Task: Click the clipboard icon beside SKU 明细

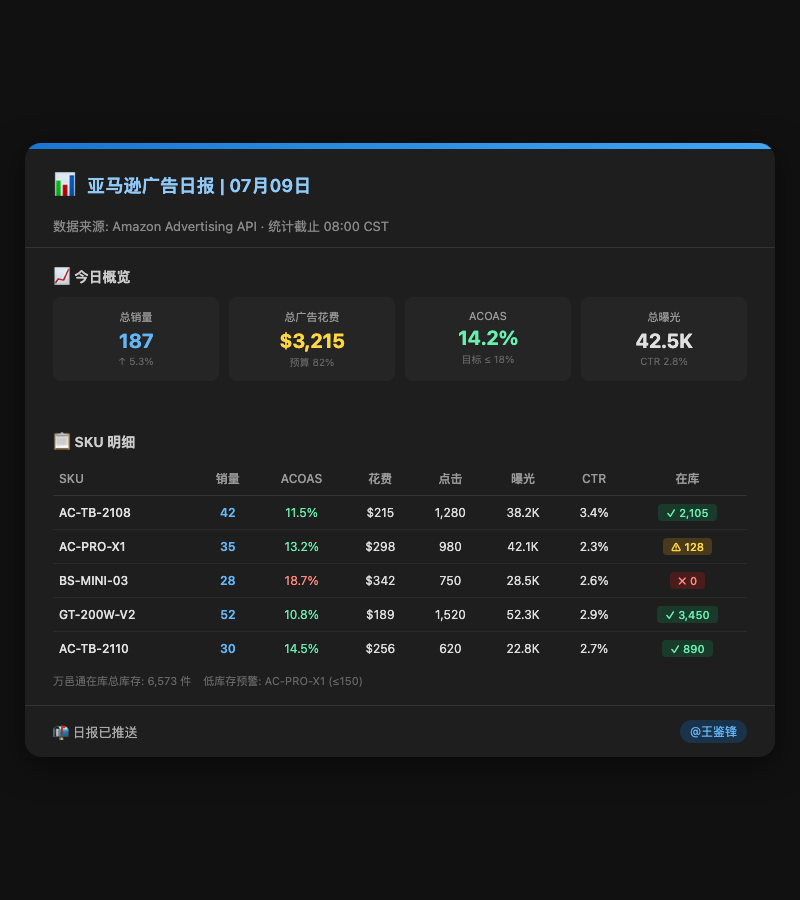Action: pos(61,441)
